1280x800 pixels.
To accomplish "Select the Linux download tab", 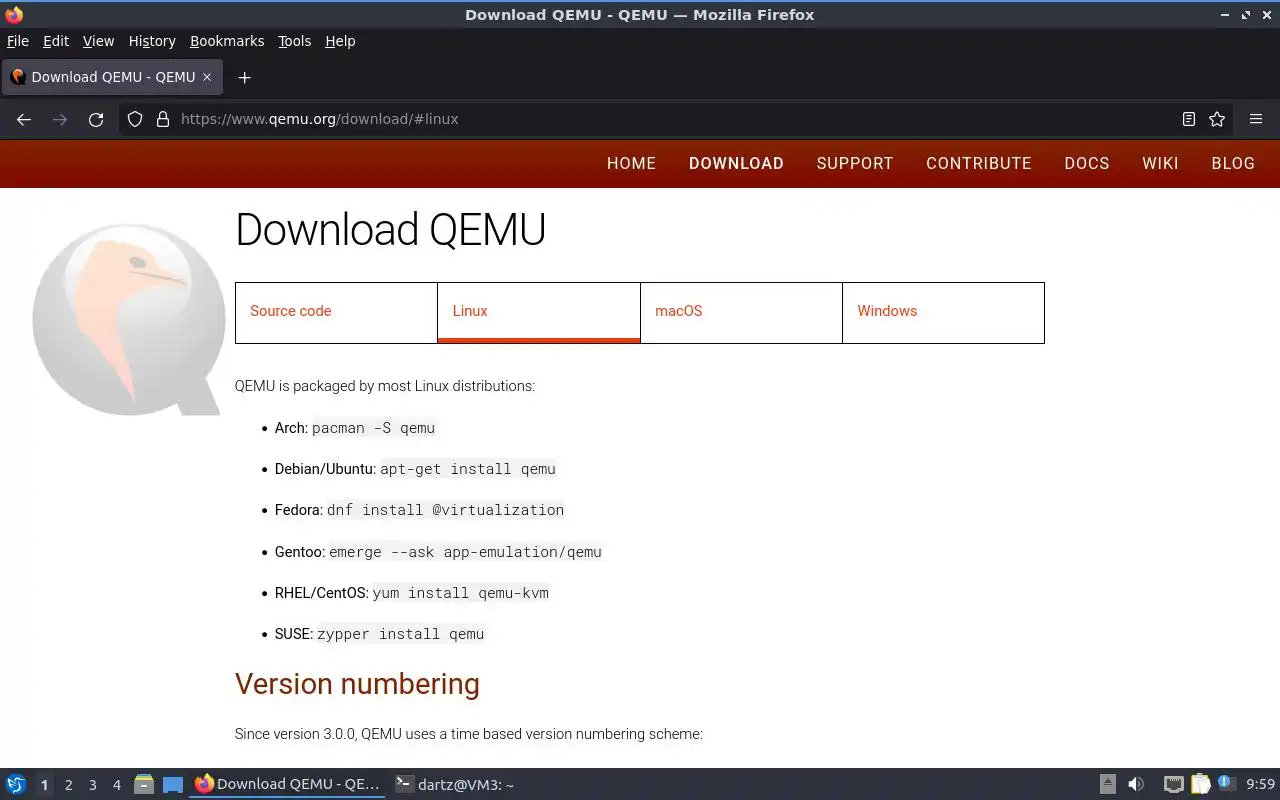I will (x=539, y=312).
